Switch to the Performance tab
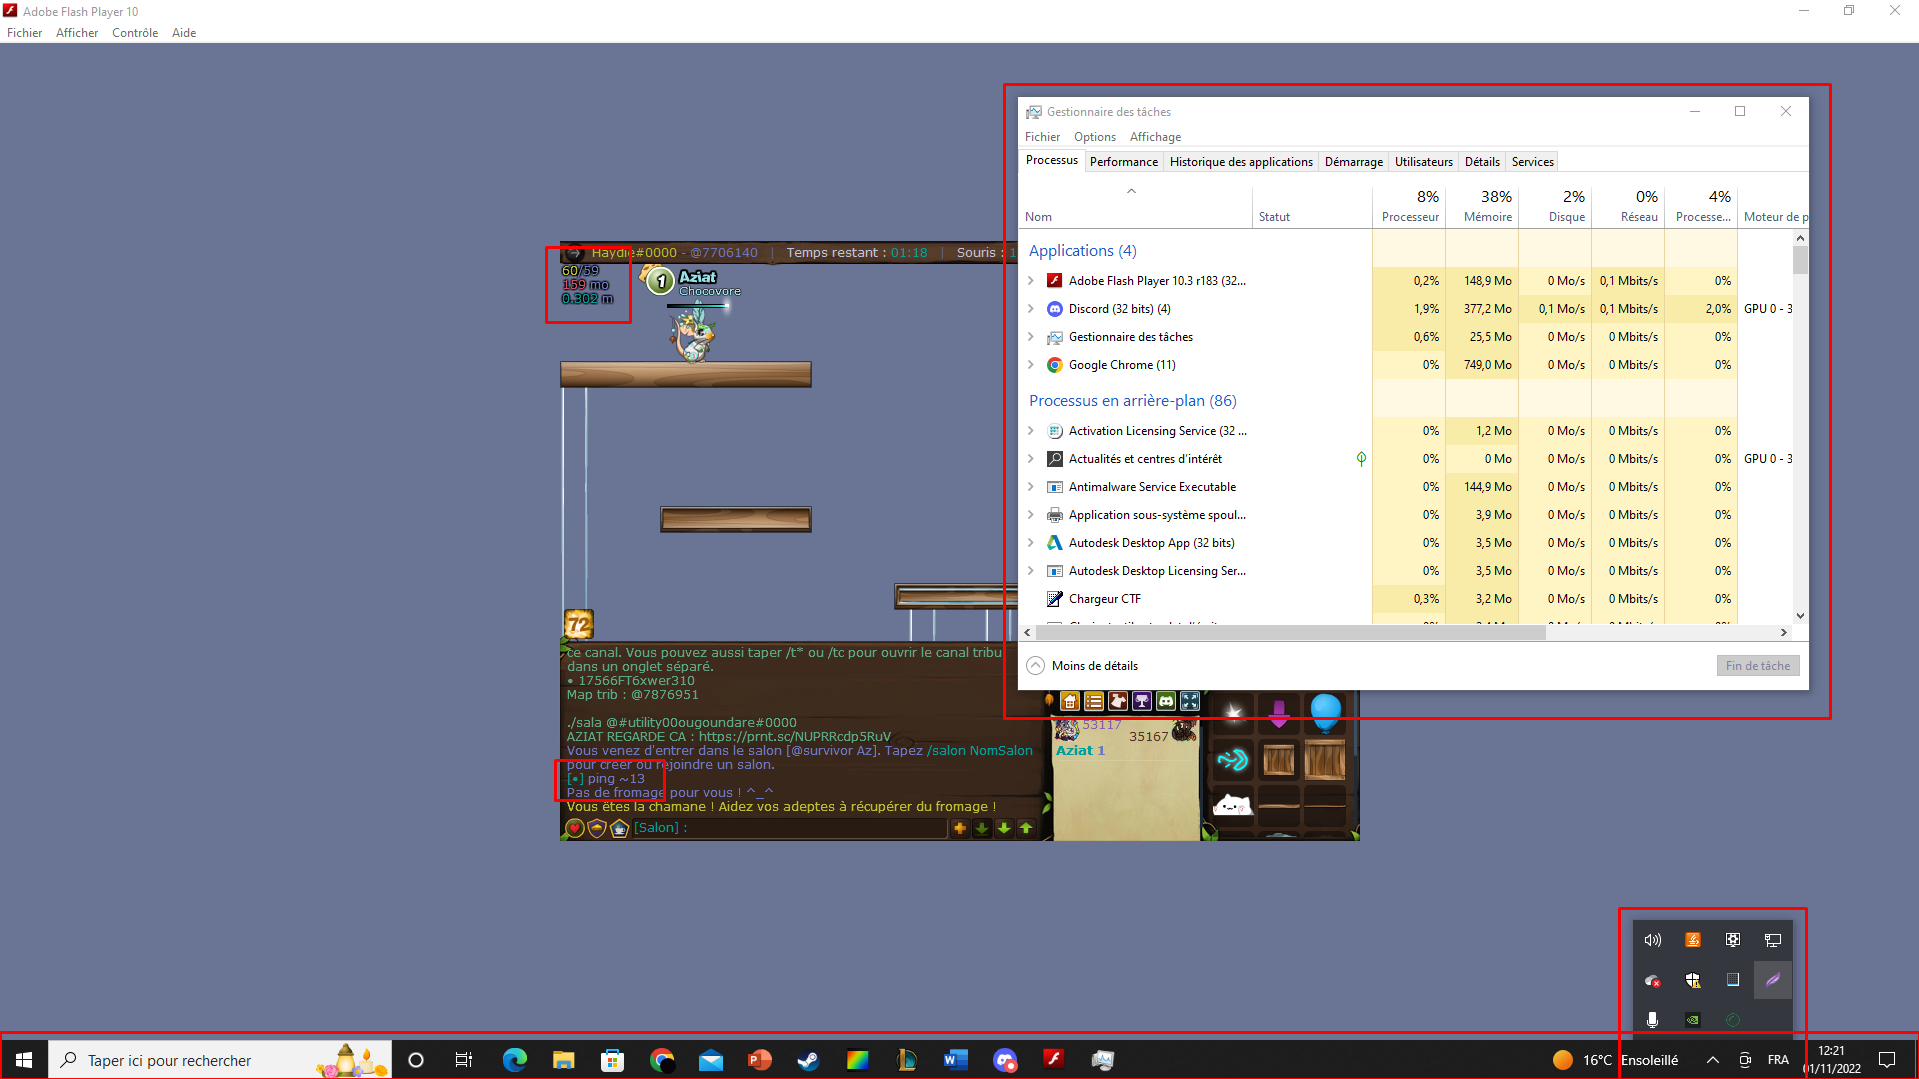The width and height of the screenshot is (1919, 1079). click(x=1123, y=162)
